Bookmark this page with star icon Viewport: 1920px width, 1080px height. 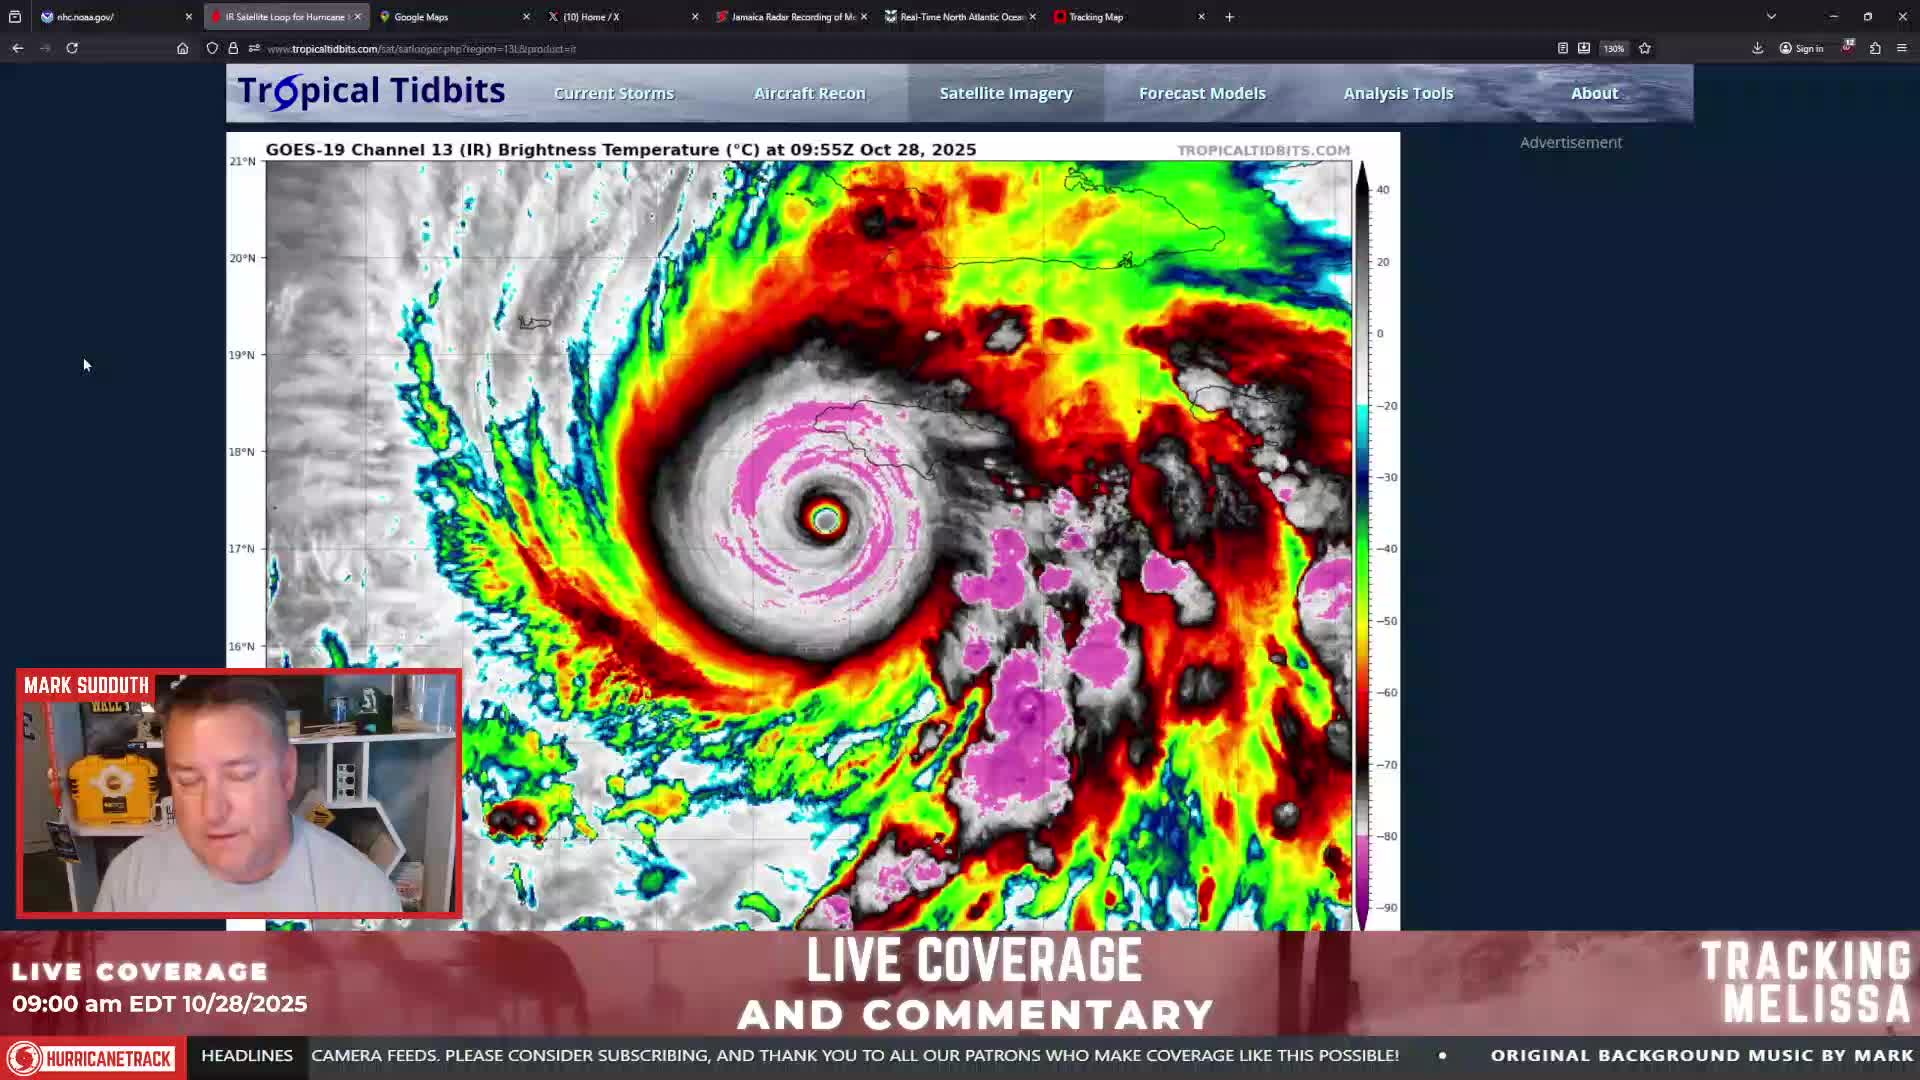click(x=1645, y=48)
